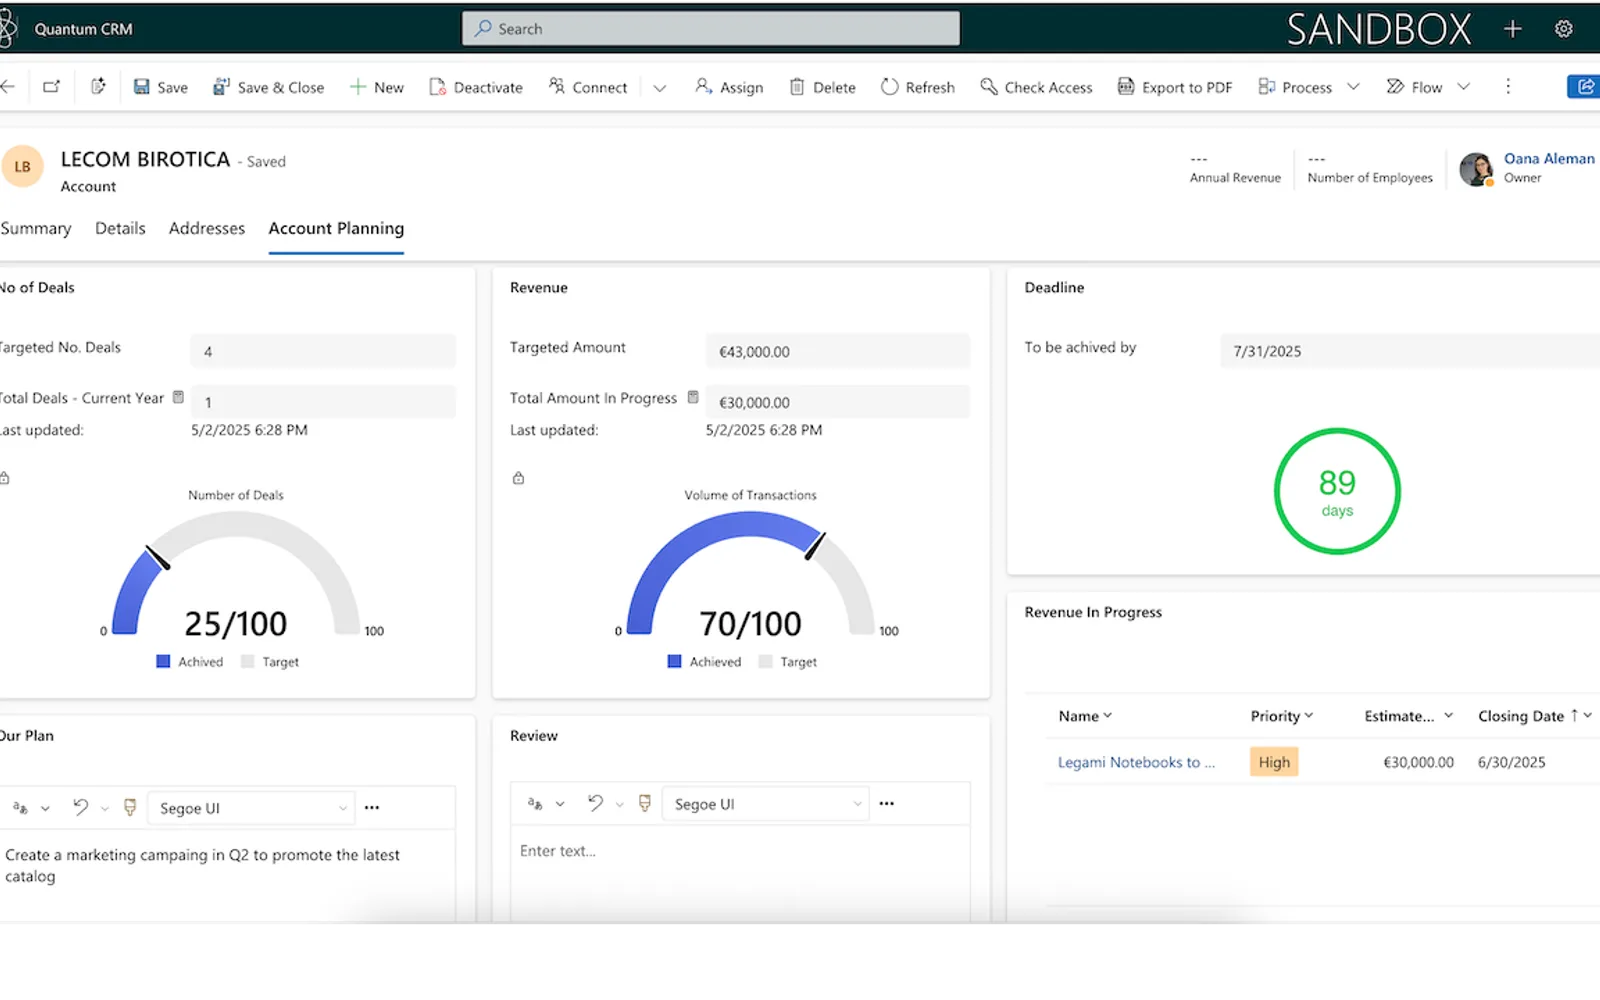Switch to the Summary tab
Image resolution: width=1600 pixels, height=1000 pixels.
[x=36, y=228]
